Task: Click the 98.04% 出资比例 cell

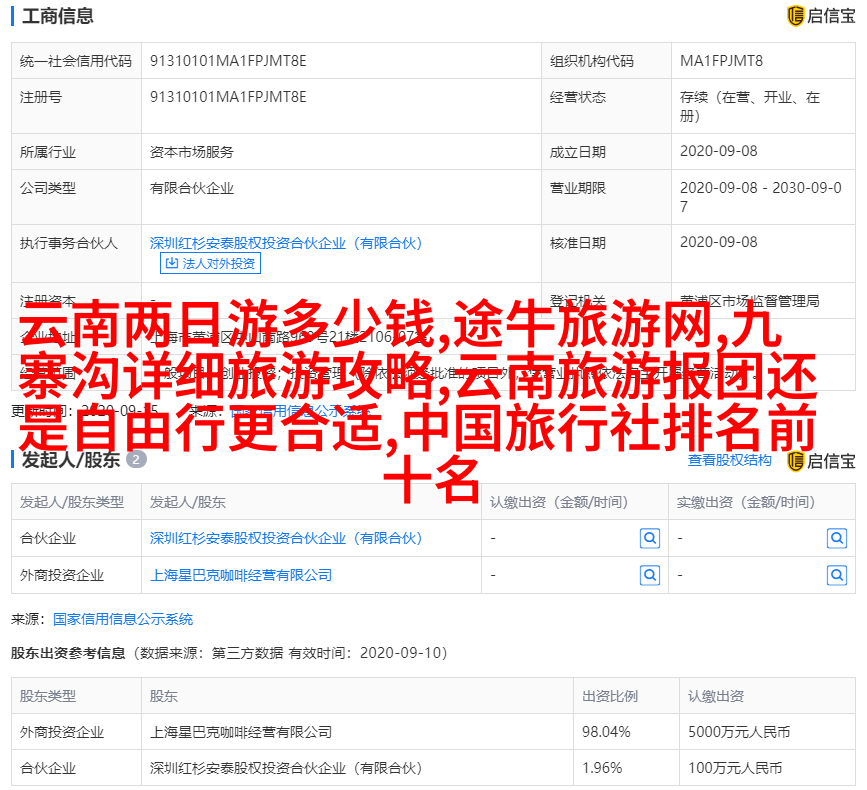Action: pos(606,731)
